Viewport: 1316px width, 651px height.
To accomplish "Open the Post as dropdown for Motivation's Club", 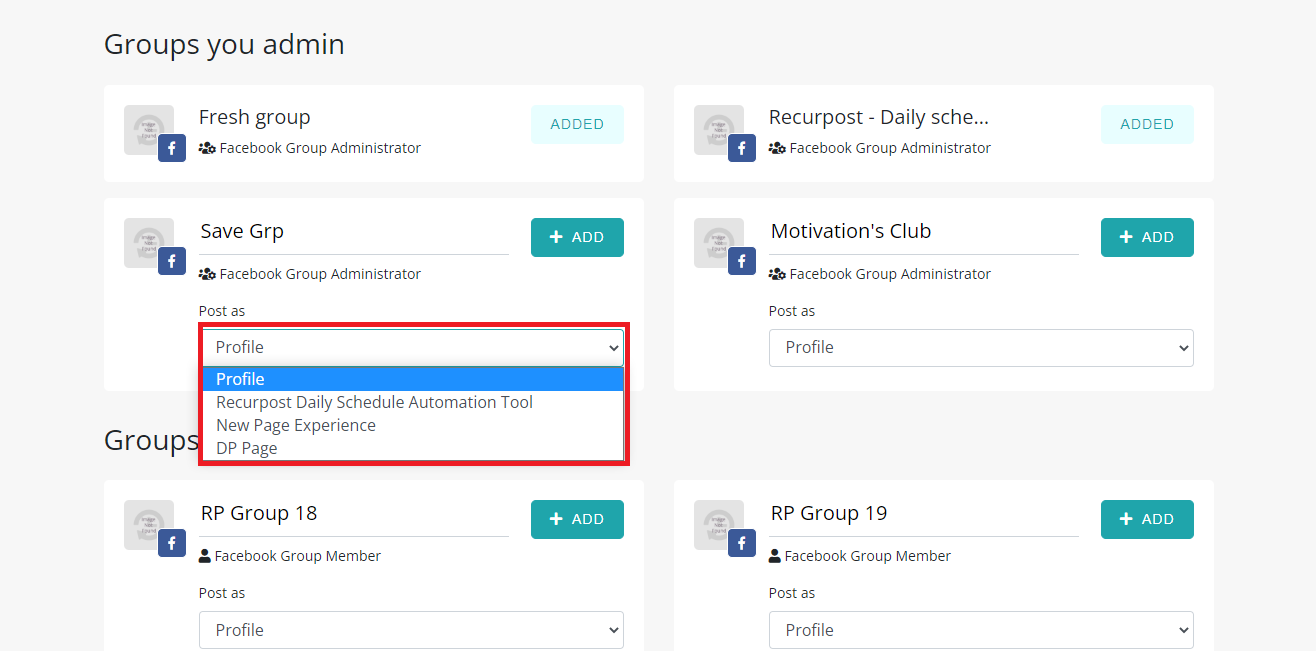I will coord(980,347).
